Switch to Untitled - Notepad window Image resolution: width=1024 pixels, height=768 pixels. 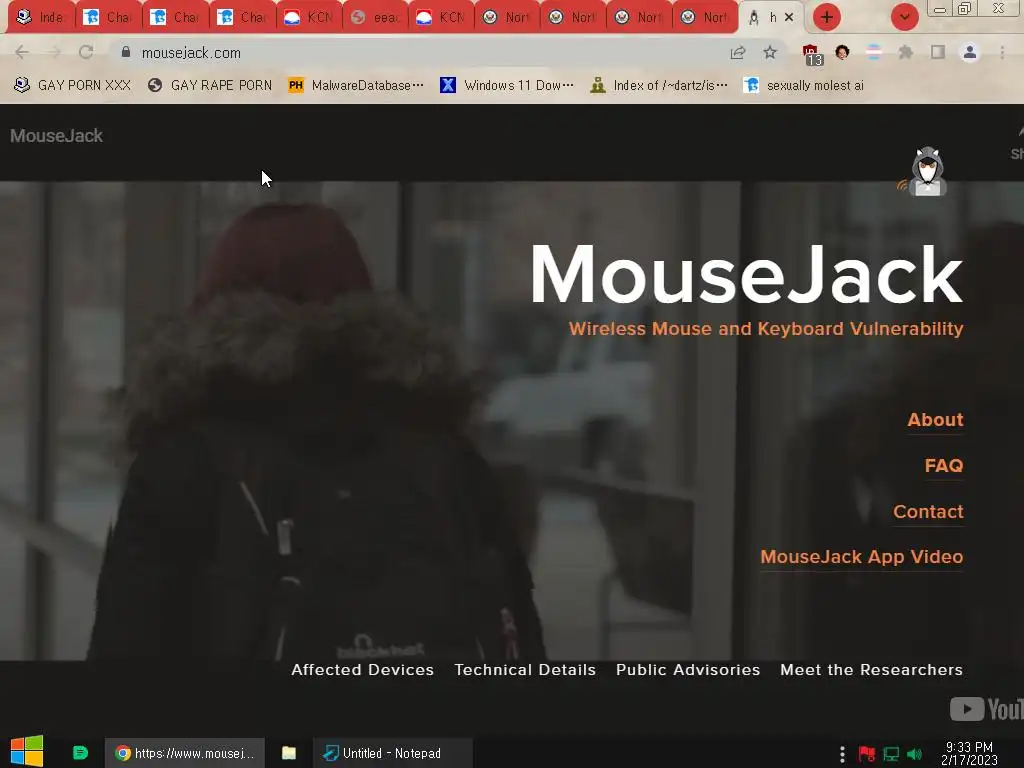pos(392,753)
